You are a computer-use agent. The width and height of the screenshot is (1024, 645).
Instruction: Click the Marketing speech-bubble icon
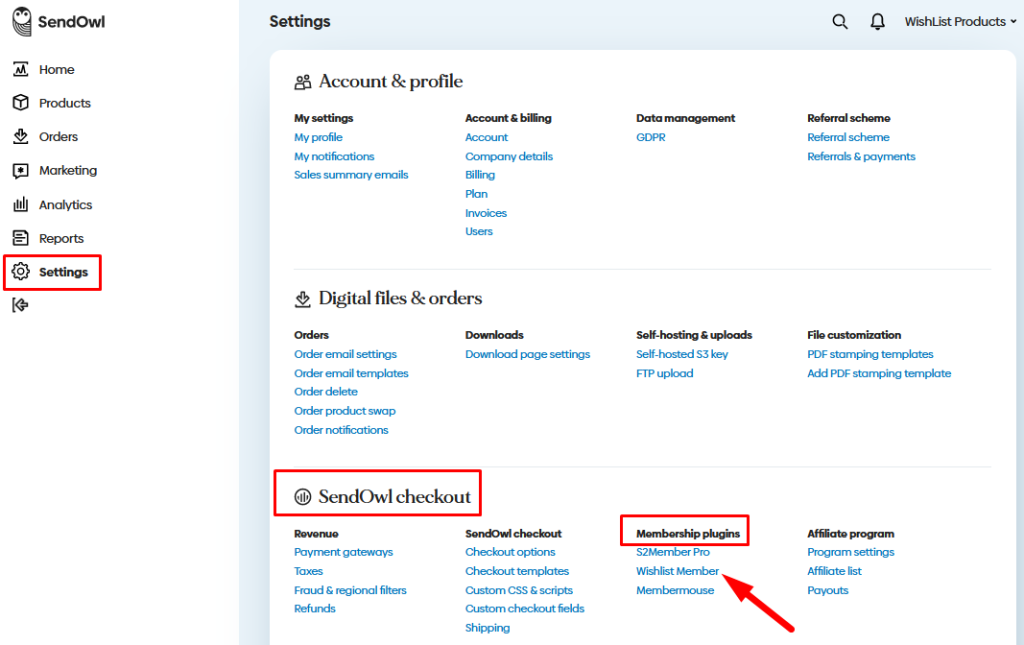[x=21, y=170]
